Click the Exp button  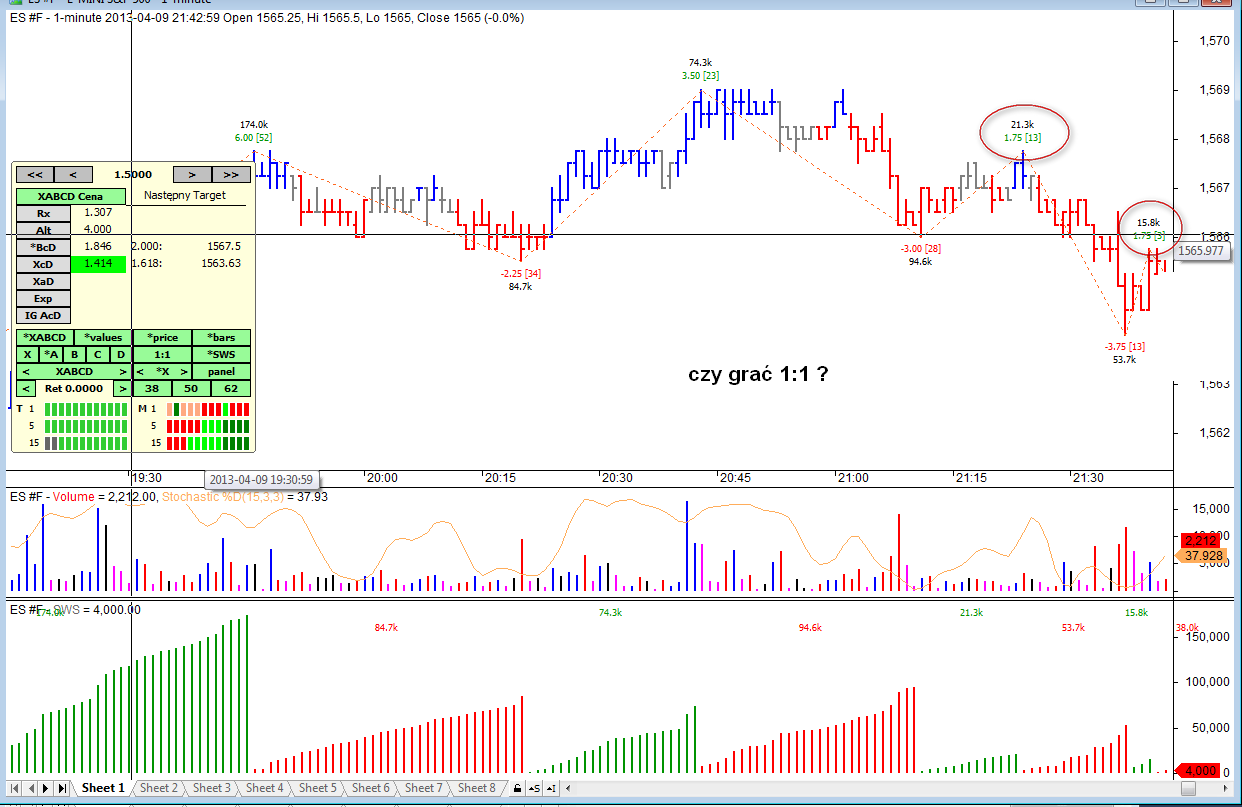point(43,298)
